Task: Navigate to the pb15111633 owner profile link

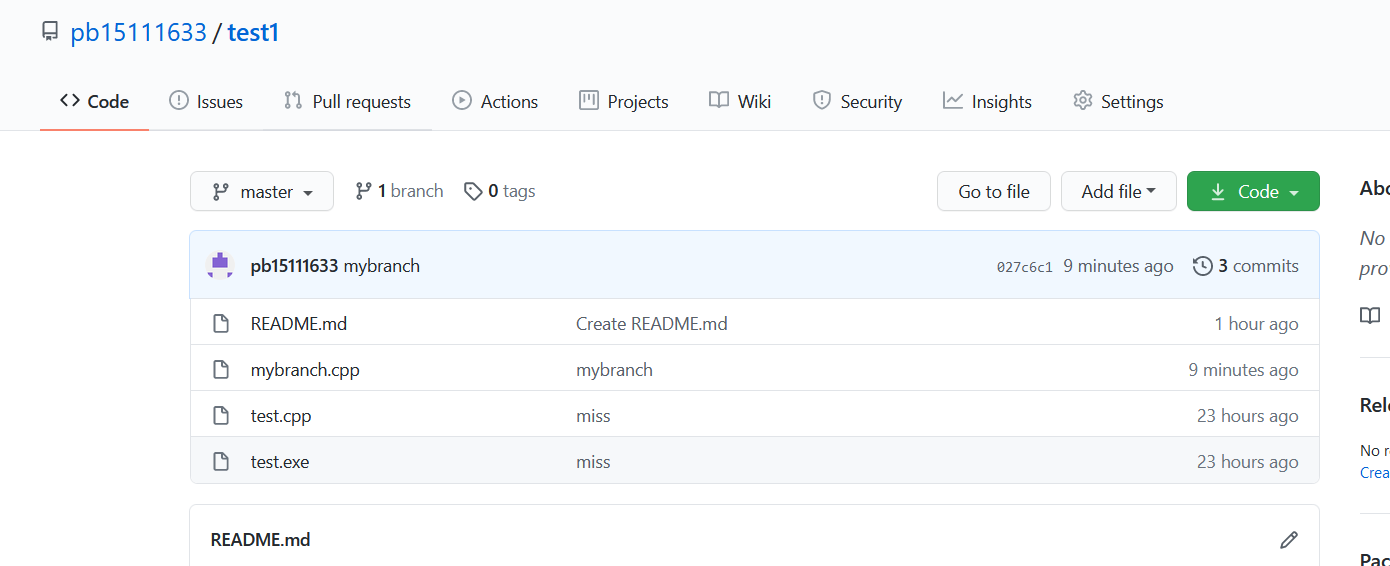Action: point(138,33)
